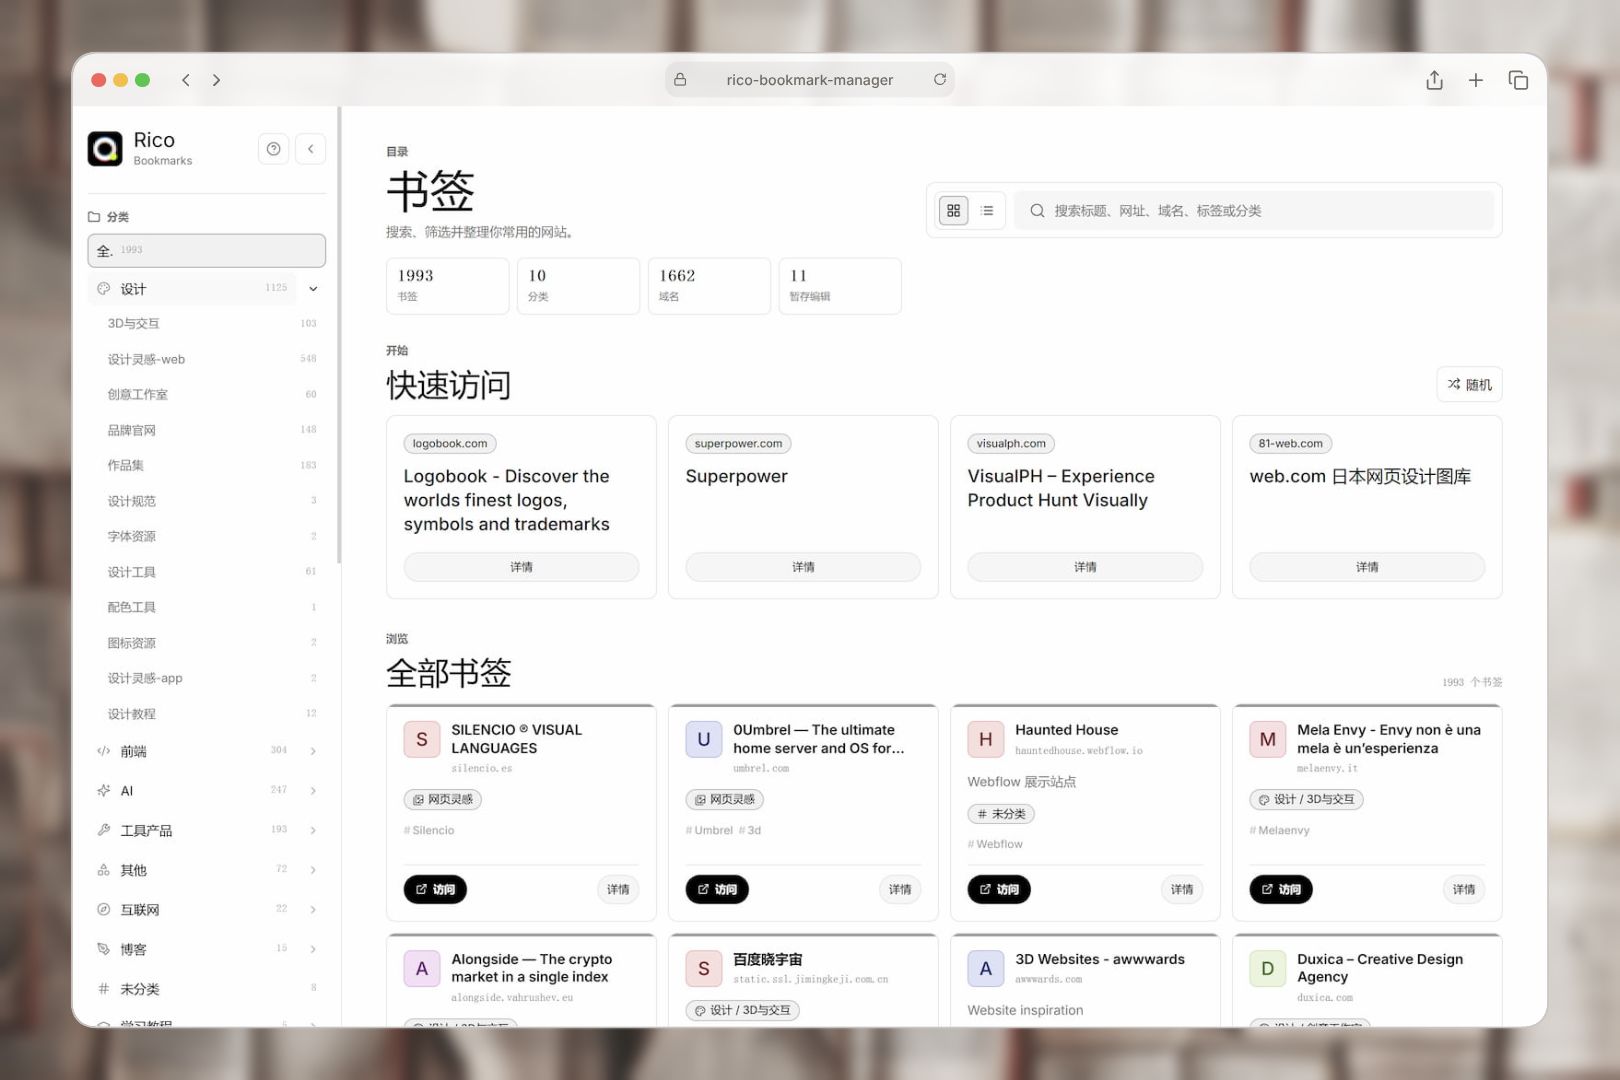Screen dimensions: 1620x1080
Task: Select the 全 (all) category
Action: click(207, 250)
